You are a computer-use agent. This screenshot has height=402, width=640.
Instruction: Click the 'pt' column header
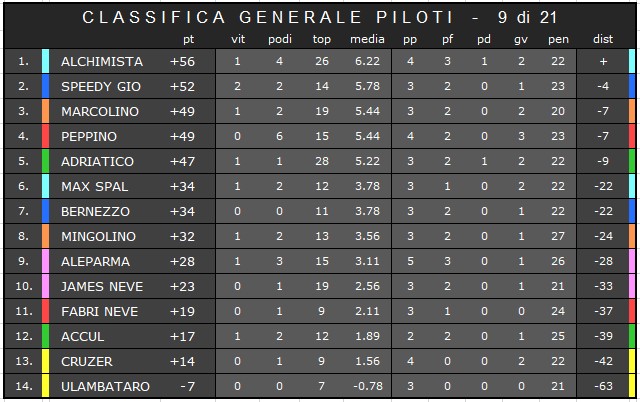tap(189, 40)
